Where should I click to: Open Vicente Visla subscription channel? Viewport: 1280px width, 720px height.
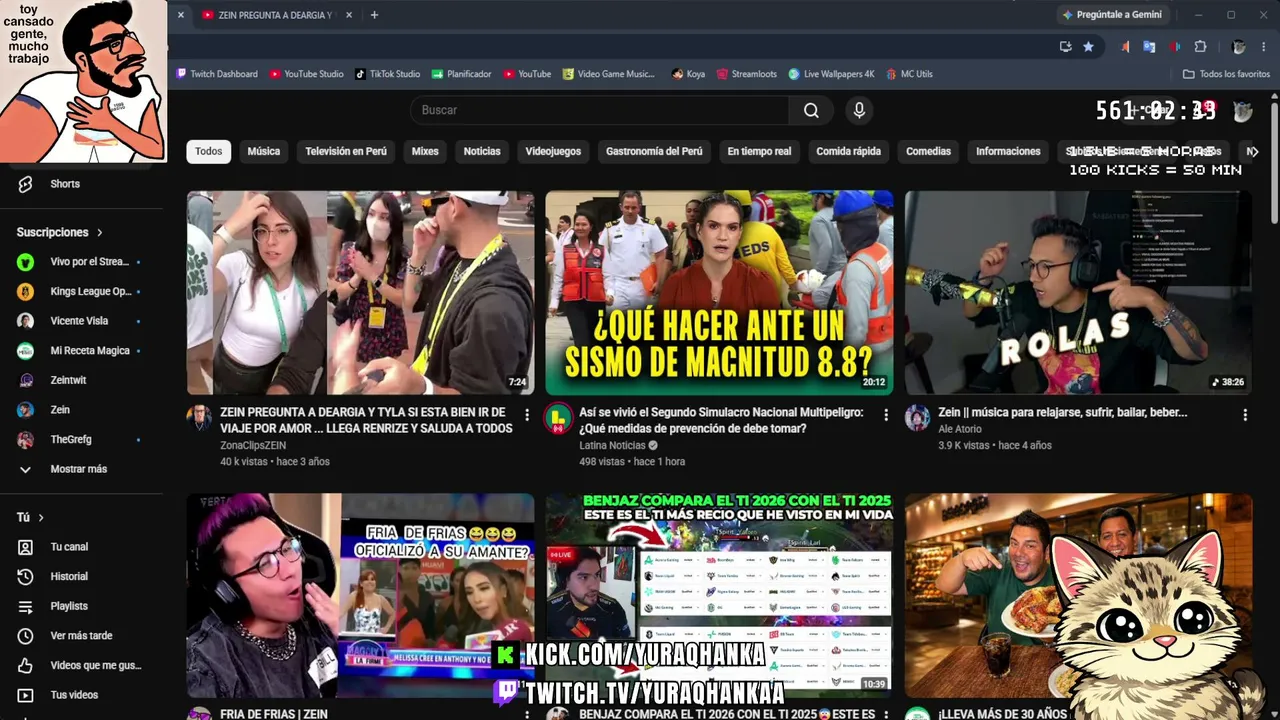(x=81, y=321)
